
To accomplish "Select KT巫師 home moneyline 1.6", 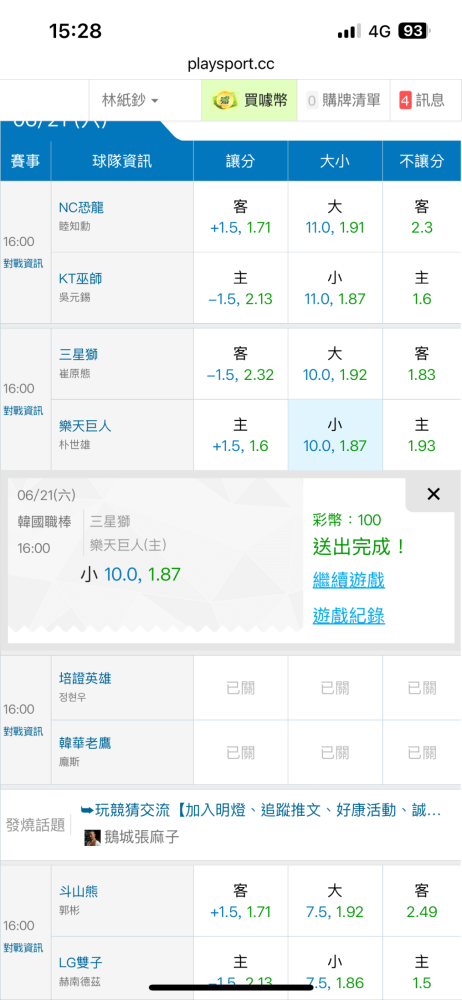I will pyautogui.click(x=422, y=288).
